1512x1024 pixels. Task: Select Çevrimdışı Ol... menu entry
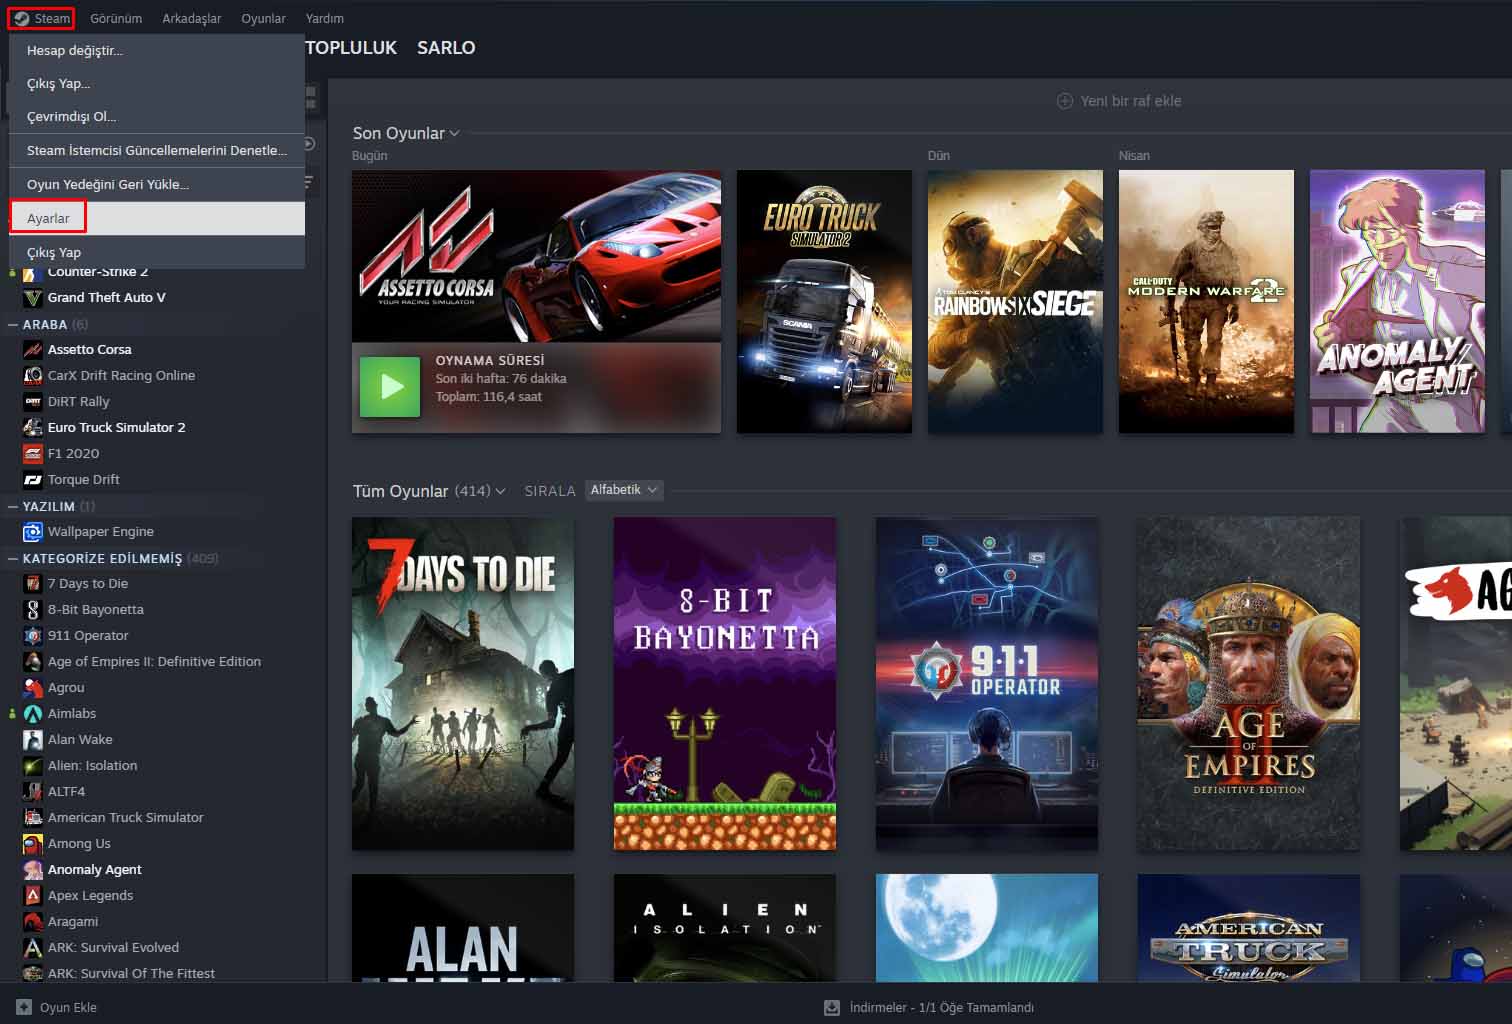157,116
